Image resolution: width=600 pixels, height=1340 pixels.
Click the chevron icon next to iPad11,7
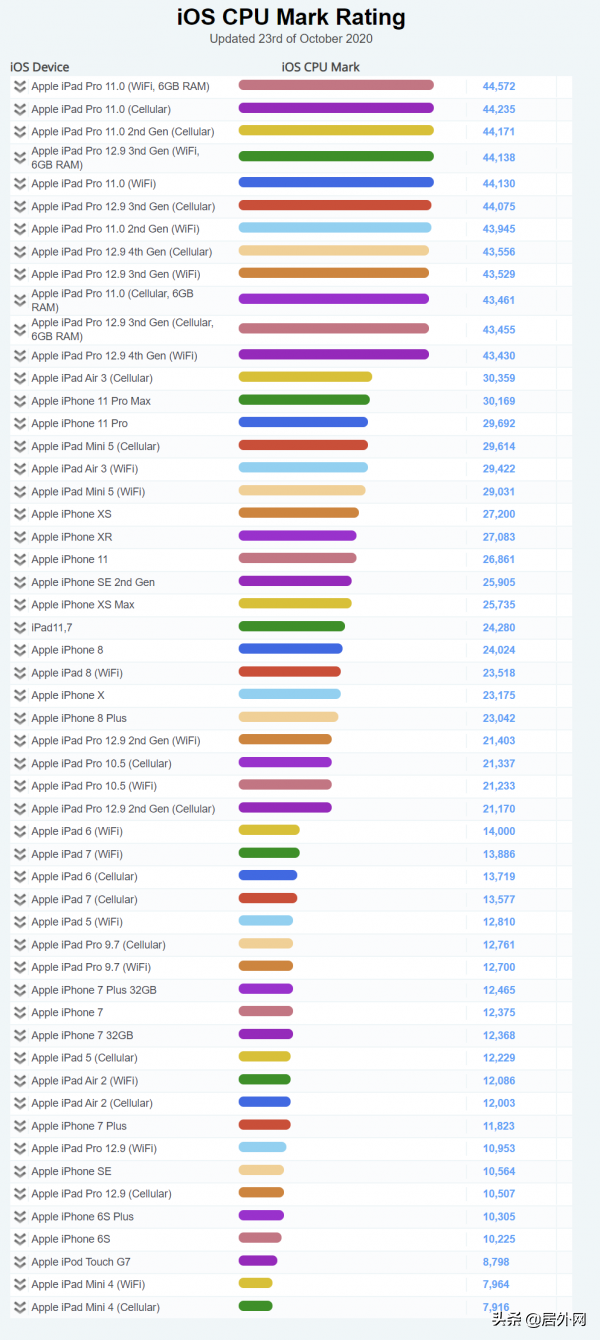pyautogui.click(x=19, y=627)
